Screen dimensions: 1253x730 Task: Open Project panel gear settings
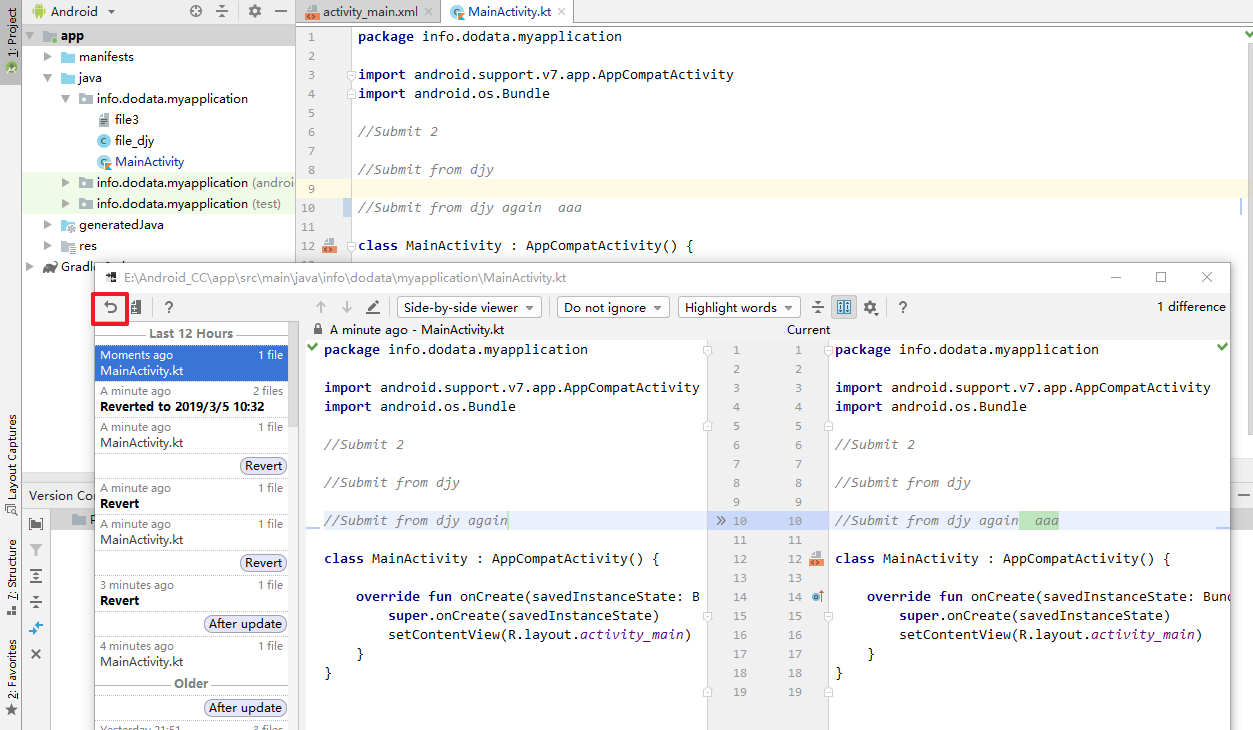pos(255,11)
